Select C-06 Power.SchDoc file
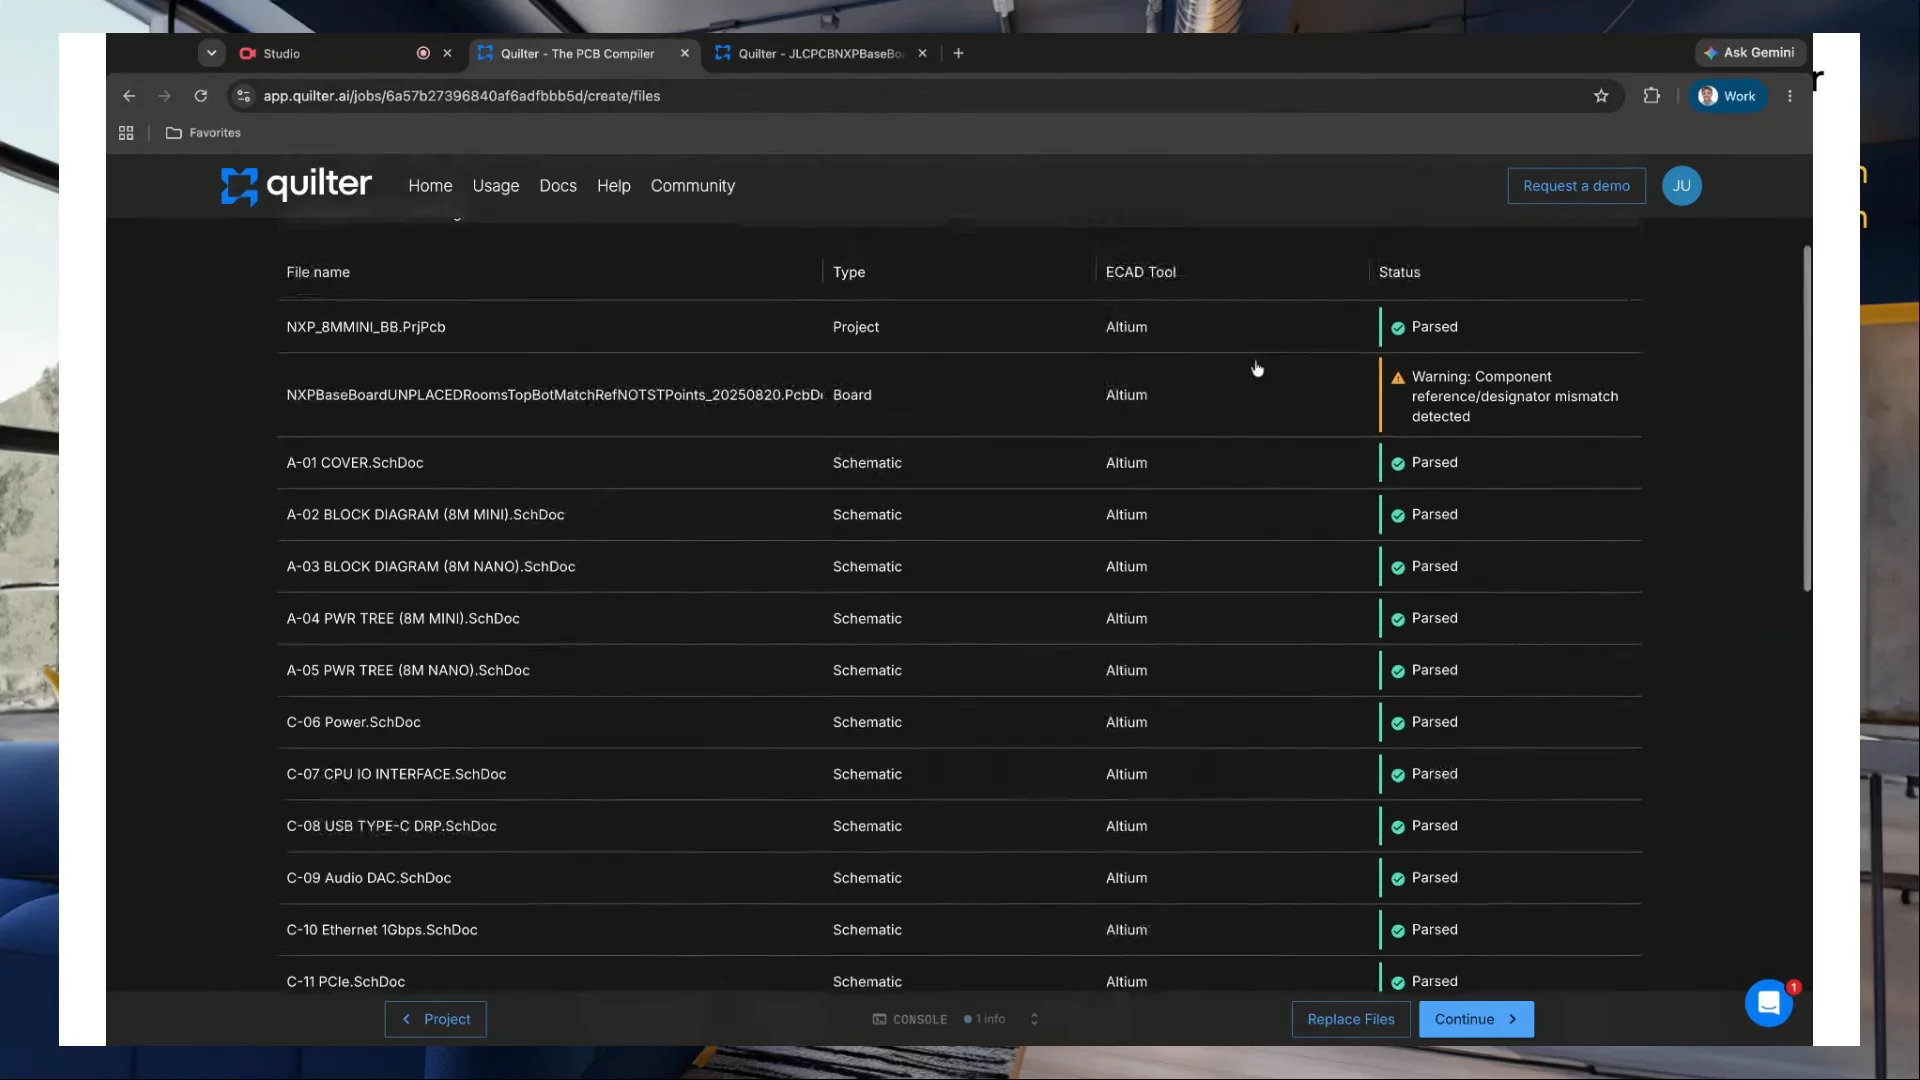The width and height of the screenshot is (1920, 1080). [x=353, y=723]
